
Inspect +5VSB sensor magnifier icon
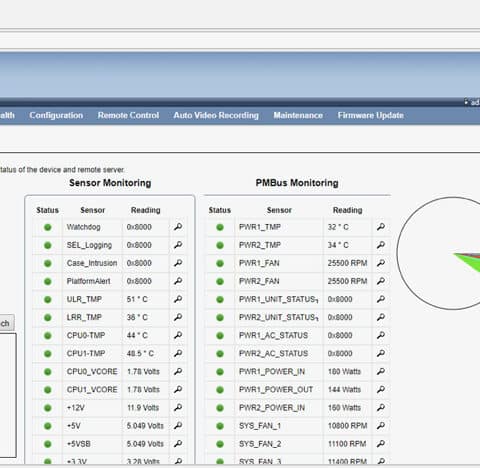[x=178, y=443]
